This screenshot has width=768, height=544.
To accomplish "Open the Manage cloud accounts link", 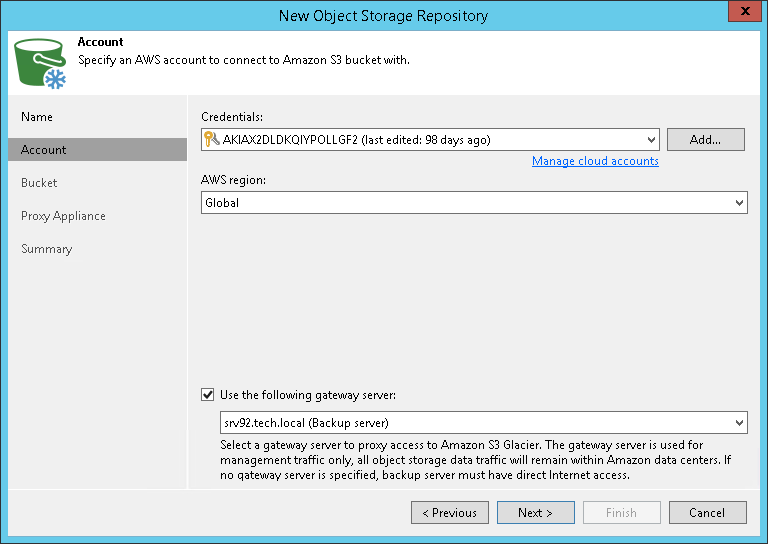I will (x=595, y=161).
